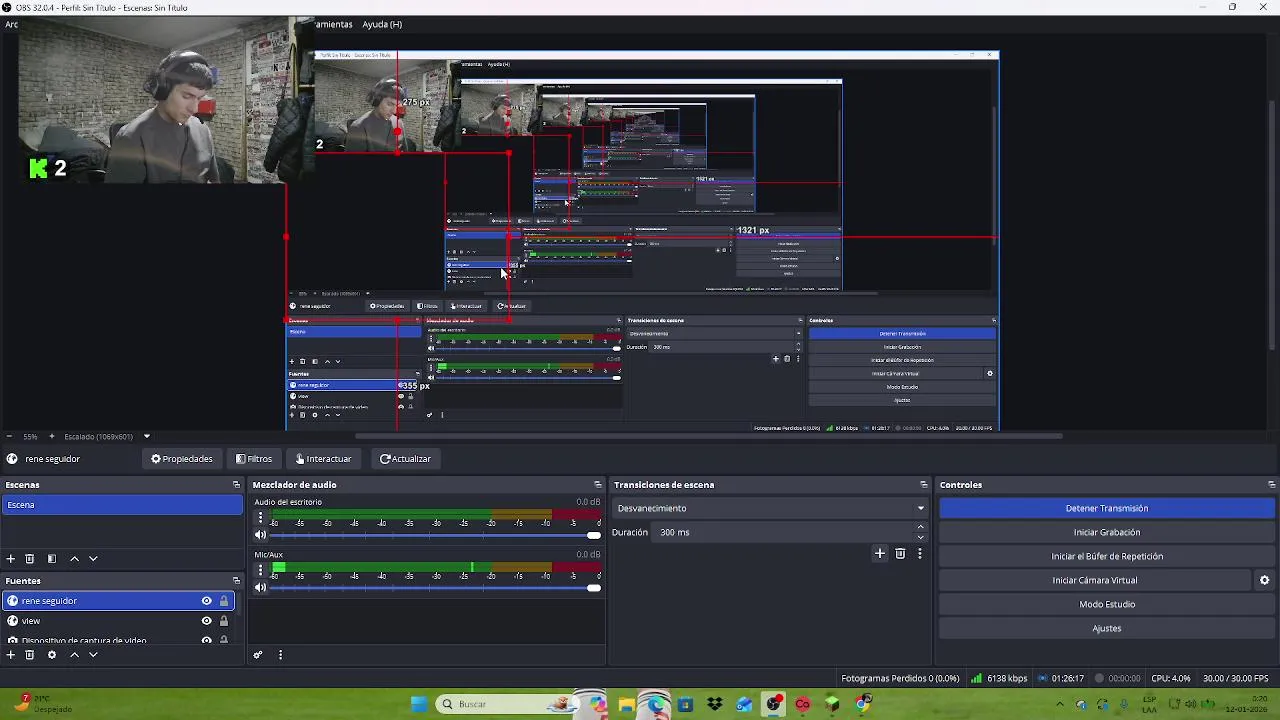
Task: Select Escena in scenes list
Action: tap(122, 505)
